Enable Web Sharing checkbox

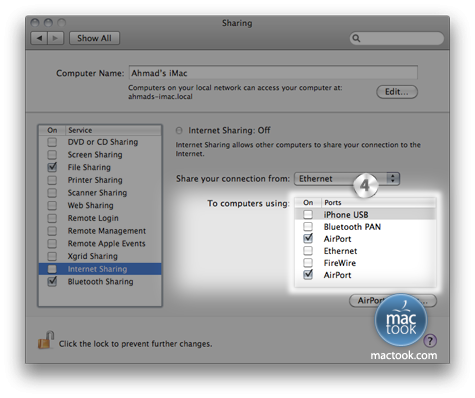52,205
